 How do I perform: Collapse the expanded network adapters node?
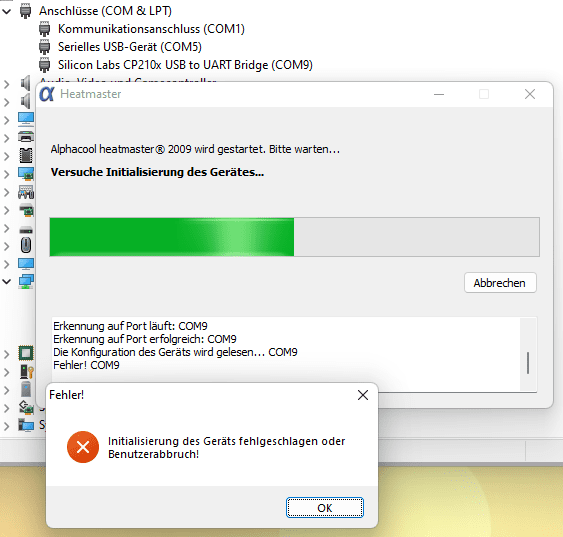(6, 281)
